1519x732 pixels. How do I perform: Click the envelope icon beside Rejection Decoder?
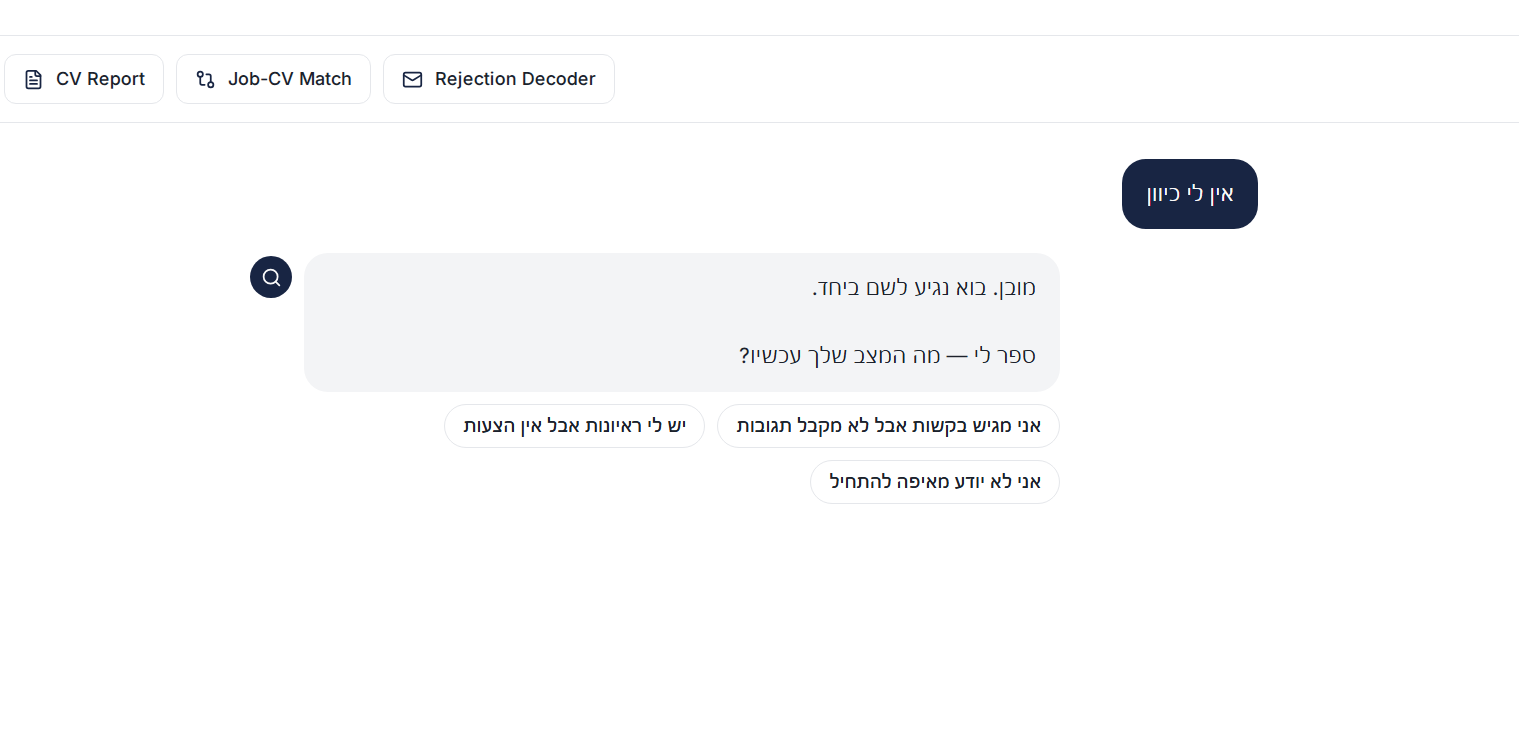coord(412,80)
